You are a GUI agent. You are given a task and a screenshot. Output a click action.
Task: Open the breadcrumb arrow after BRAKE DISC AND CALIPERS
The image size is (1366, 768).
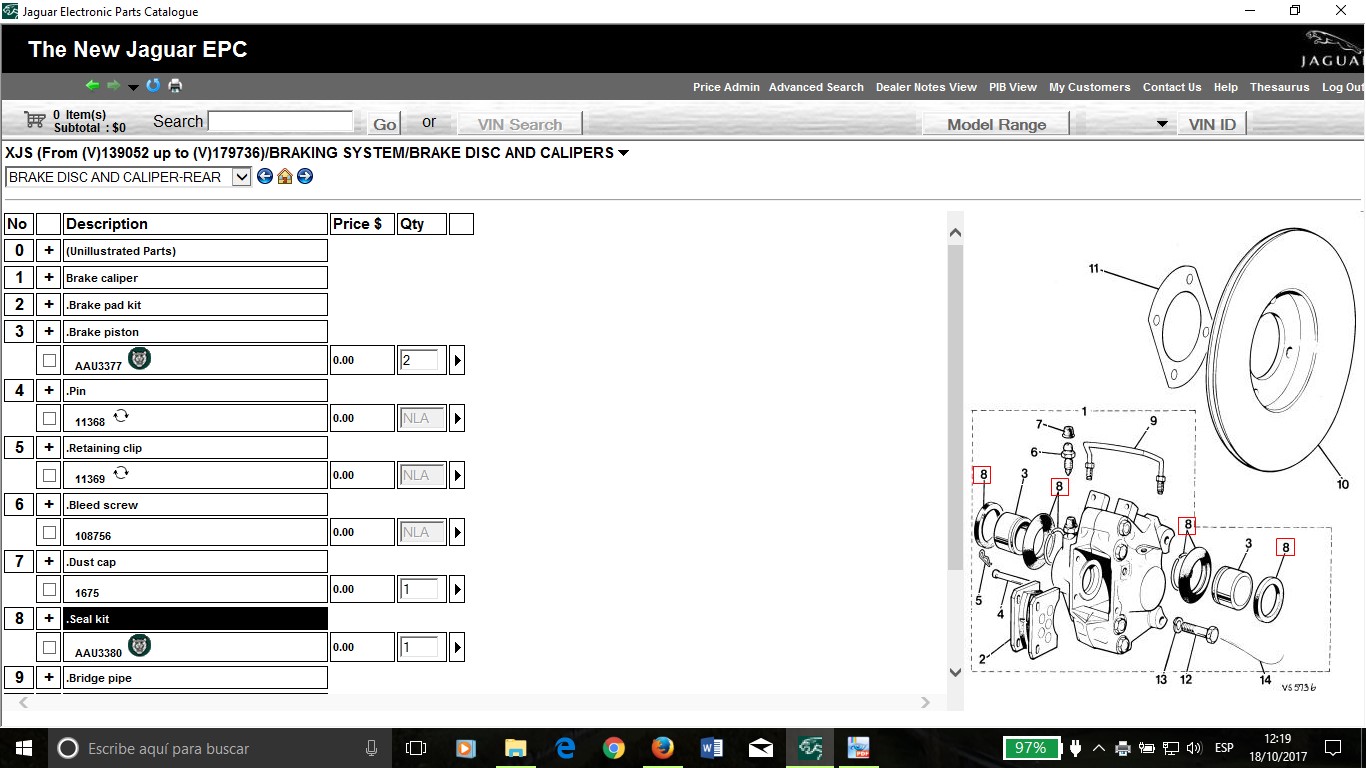point(624,153)
